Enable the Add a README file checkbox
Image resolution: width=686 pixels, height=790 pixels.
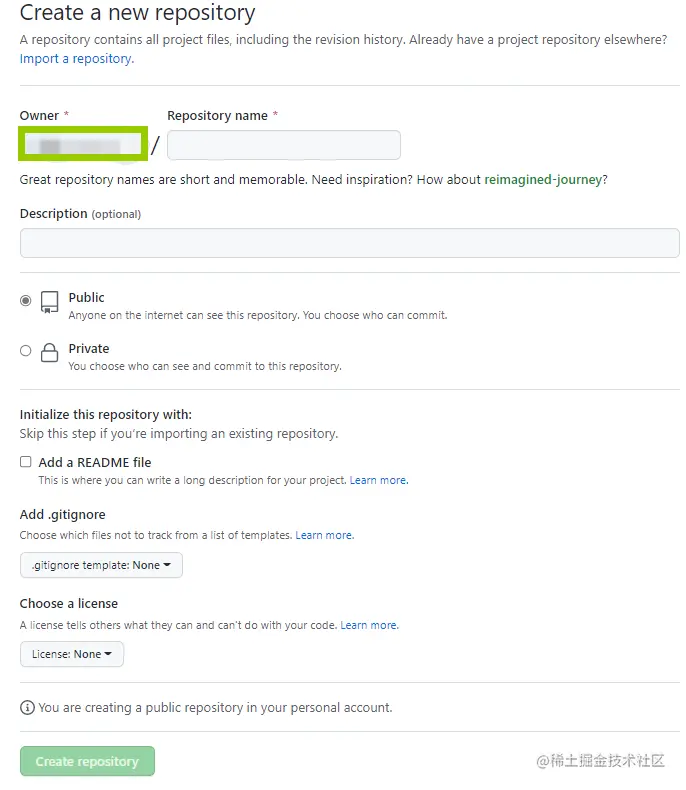click(26, 463)
